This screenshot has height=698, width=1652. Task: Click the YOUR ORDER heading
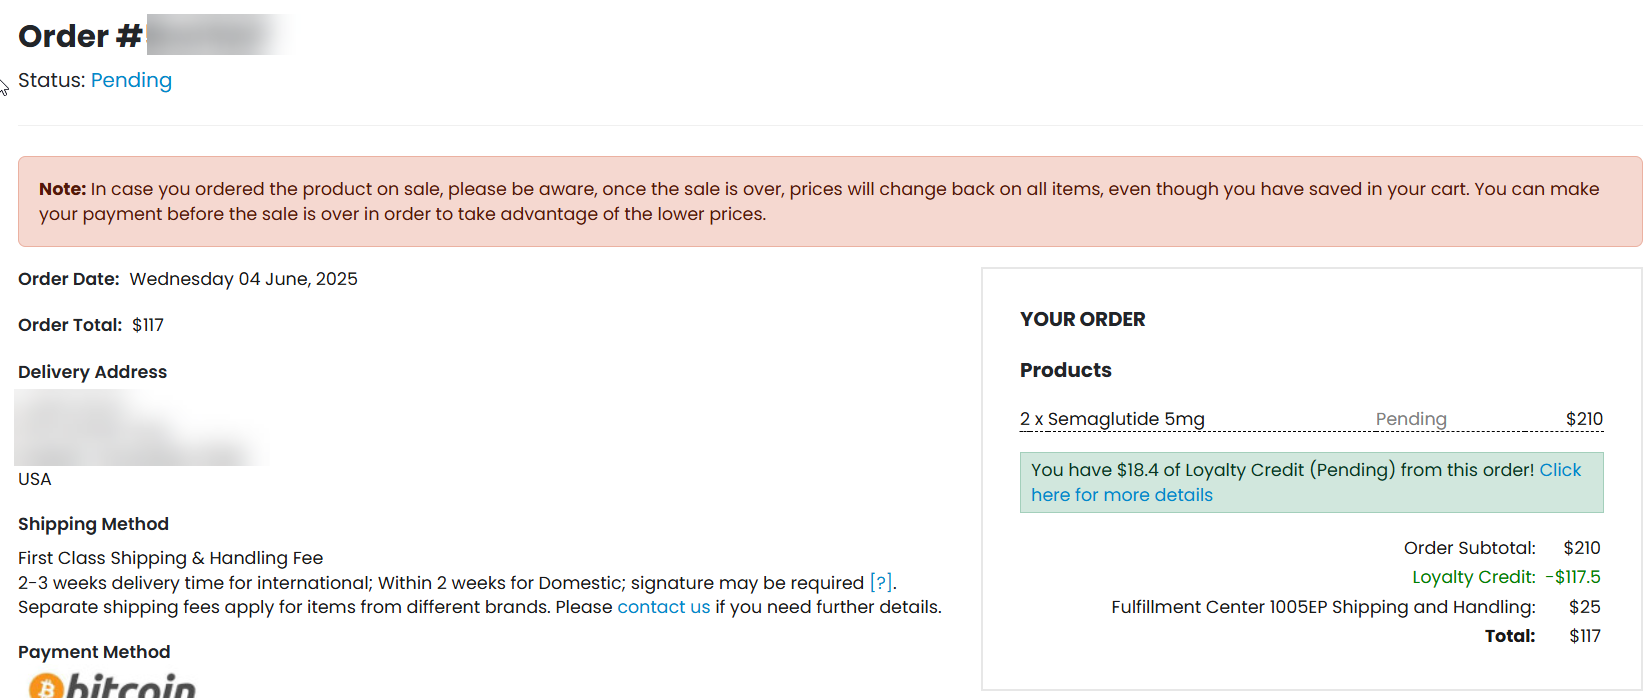click(x=1082, y=319)
